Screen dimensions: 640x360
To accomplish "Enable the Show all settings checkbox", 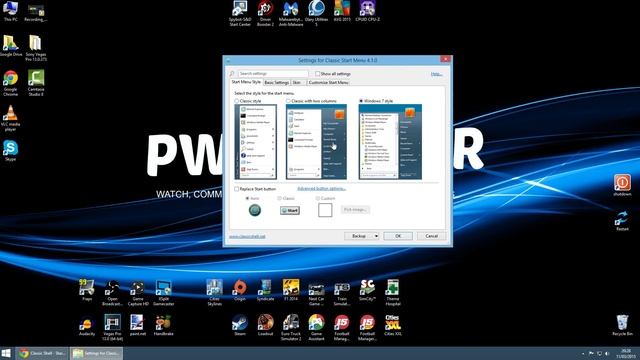I will point(317,74).
